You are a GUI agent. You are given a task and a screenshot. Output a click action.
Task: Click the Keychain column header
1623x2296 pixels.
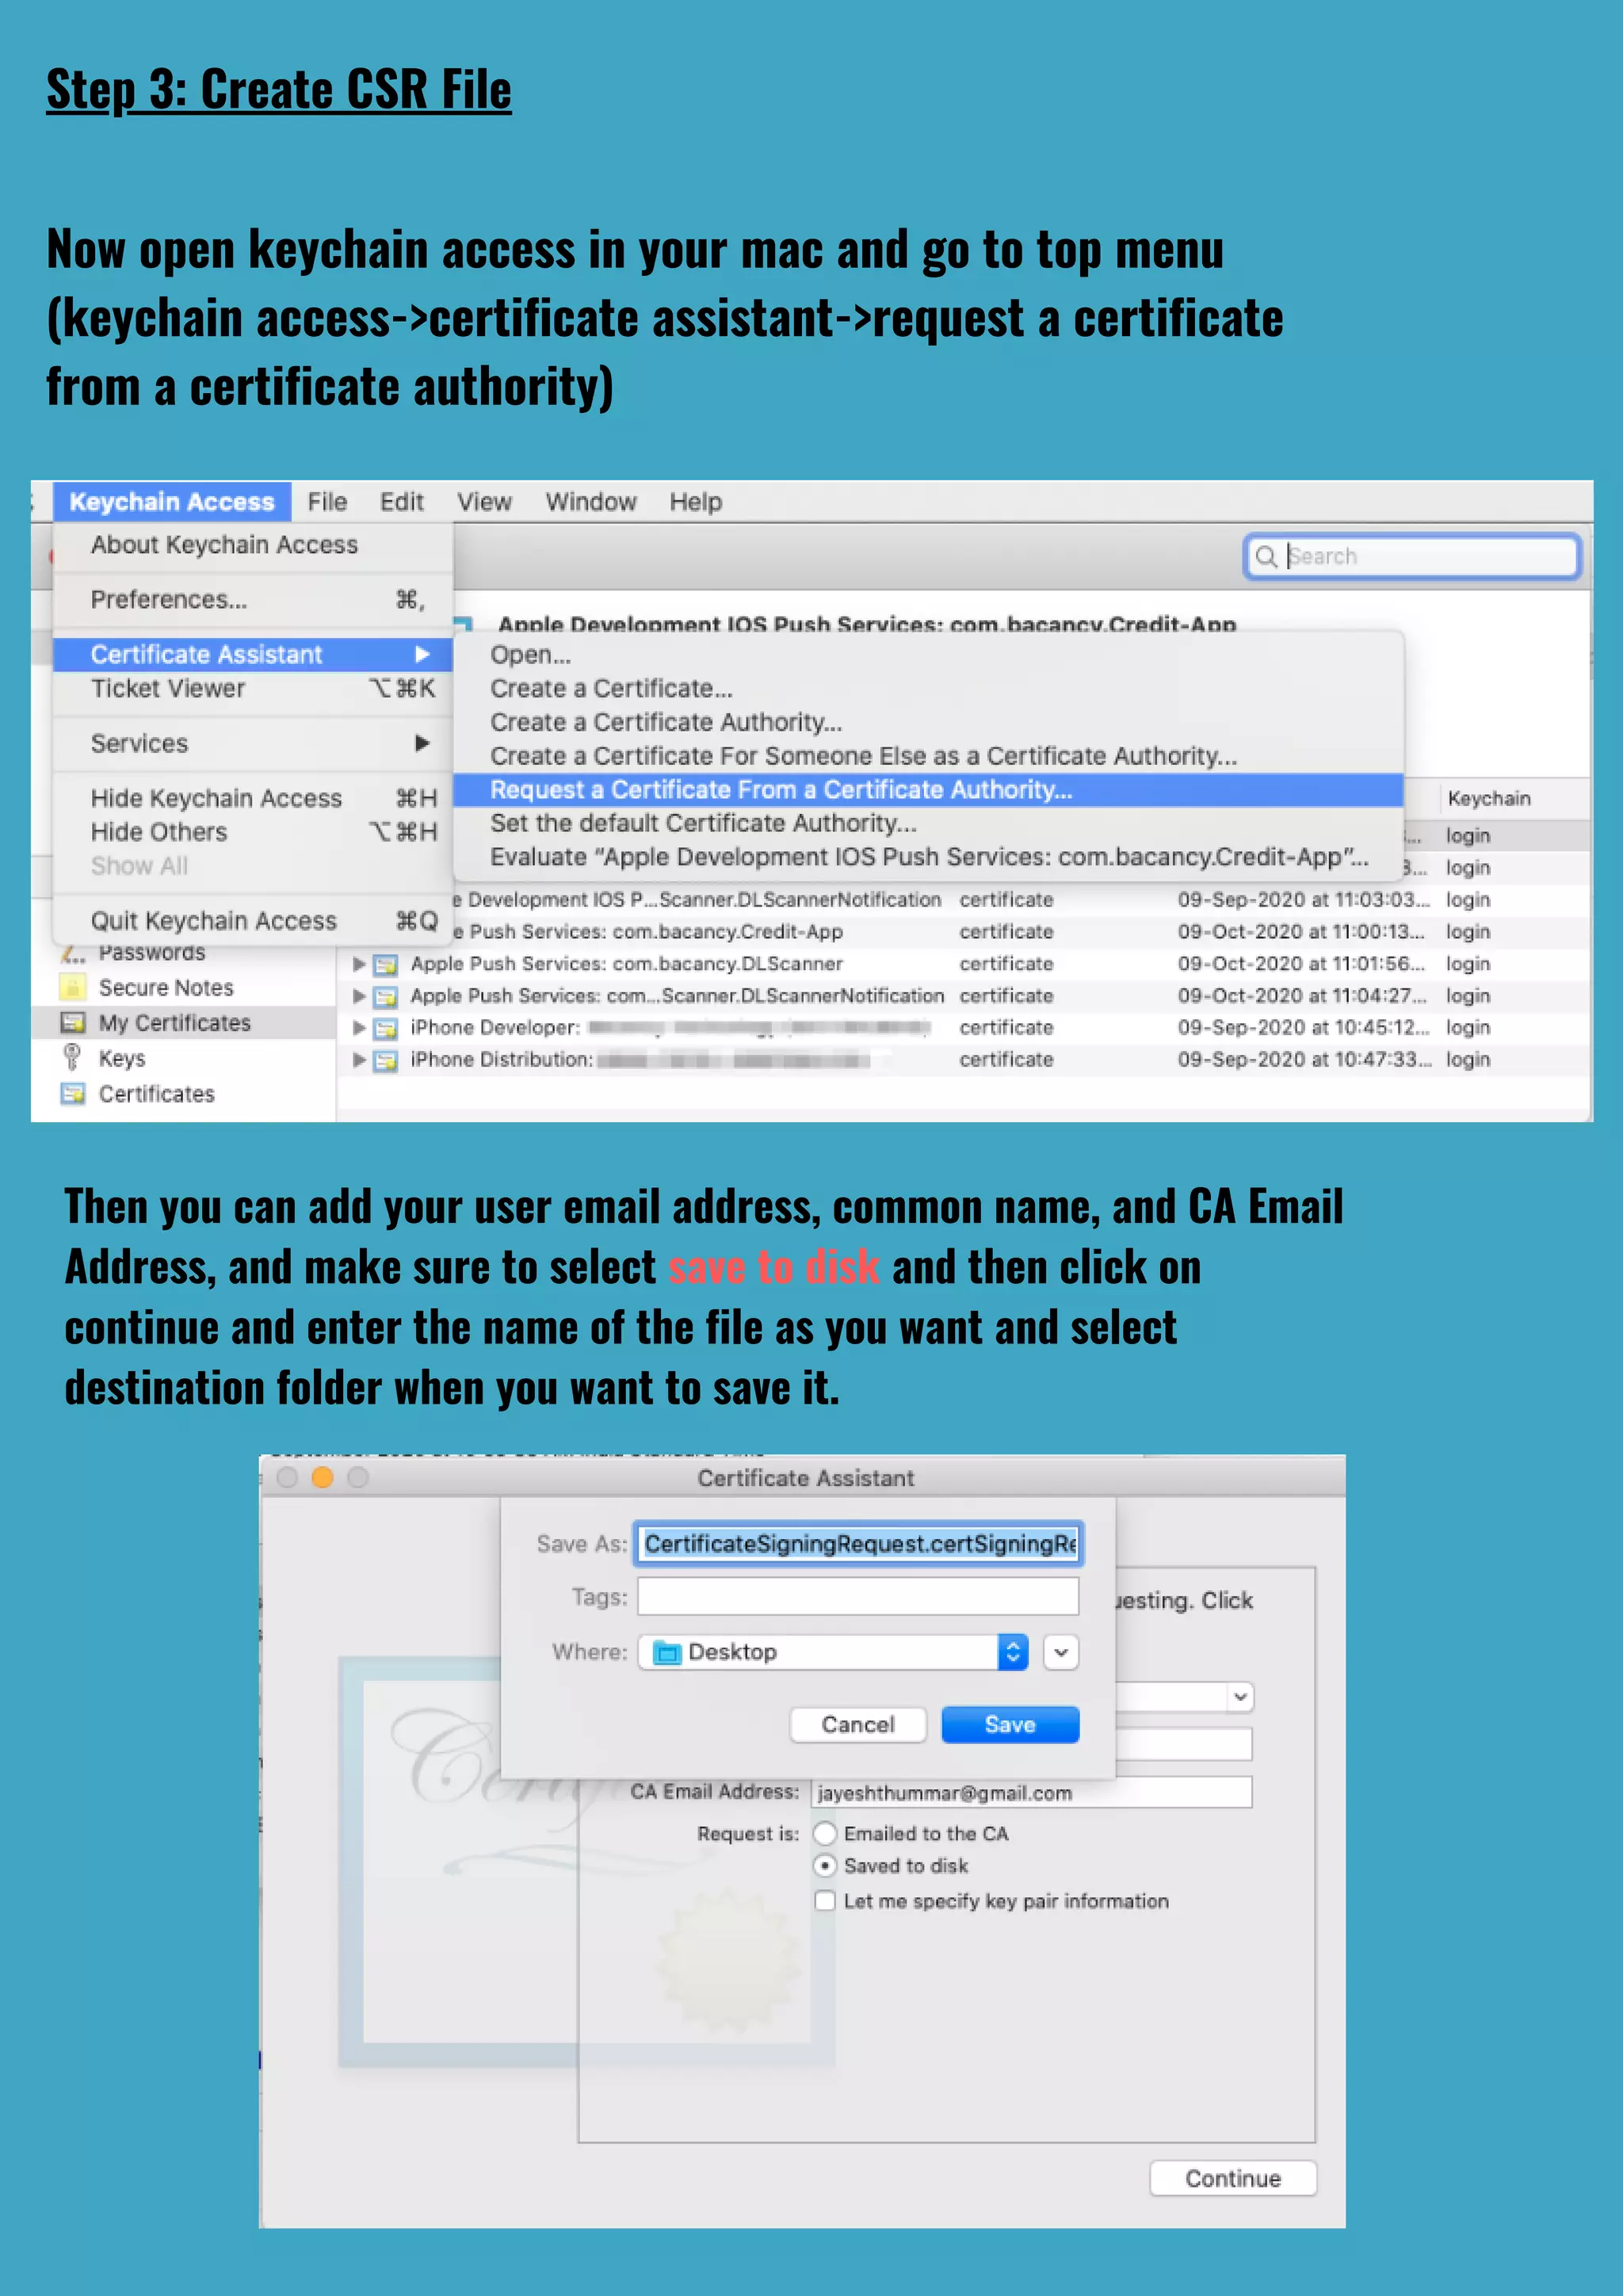1488,798
